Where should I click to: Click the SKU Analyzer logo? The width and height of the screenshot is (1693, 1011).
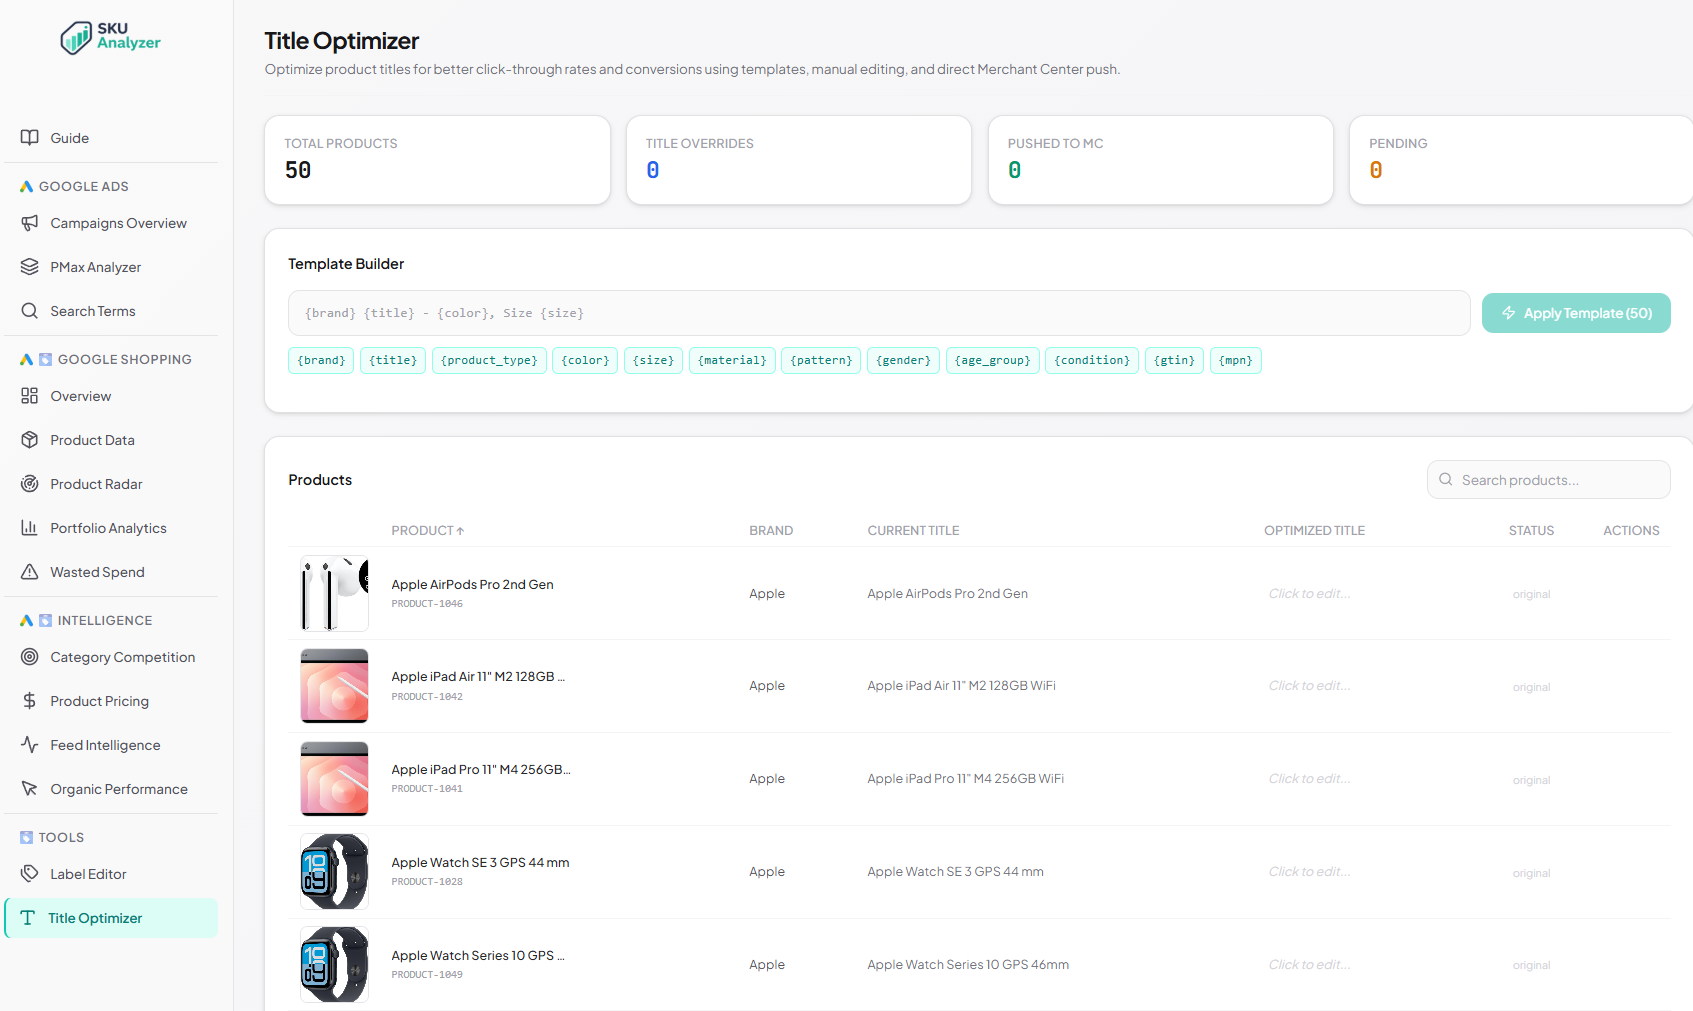[110, 37]
